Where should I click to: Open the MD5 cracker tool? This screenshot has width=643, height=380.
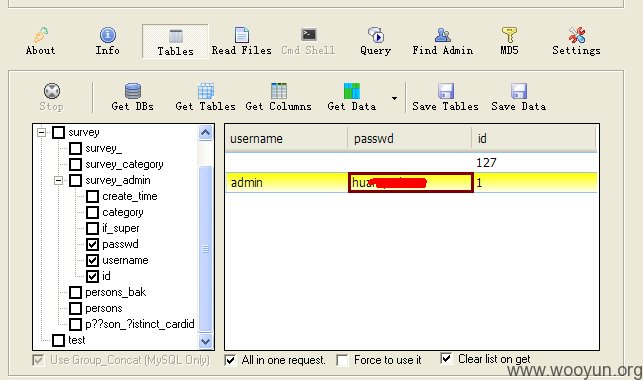[509, 41]
